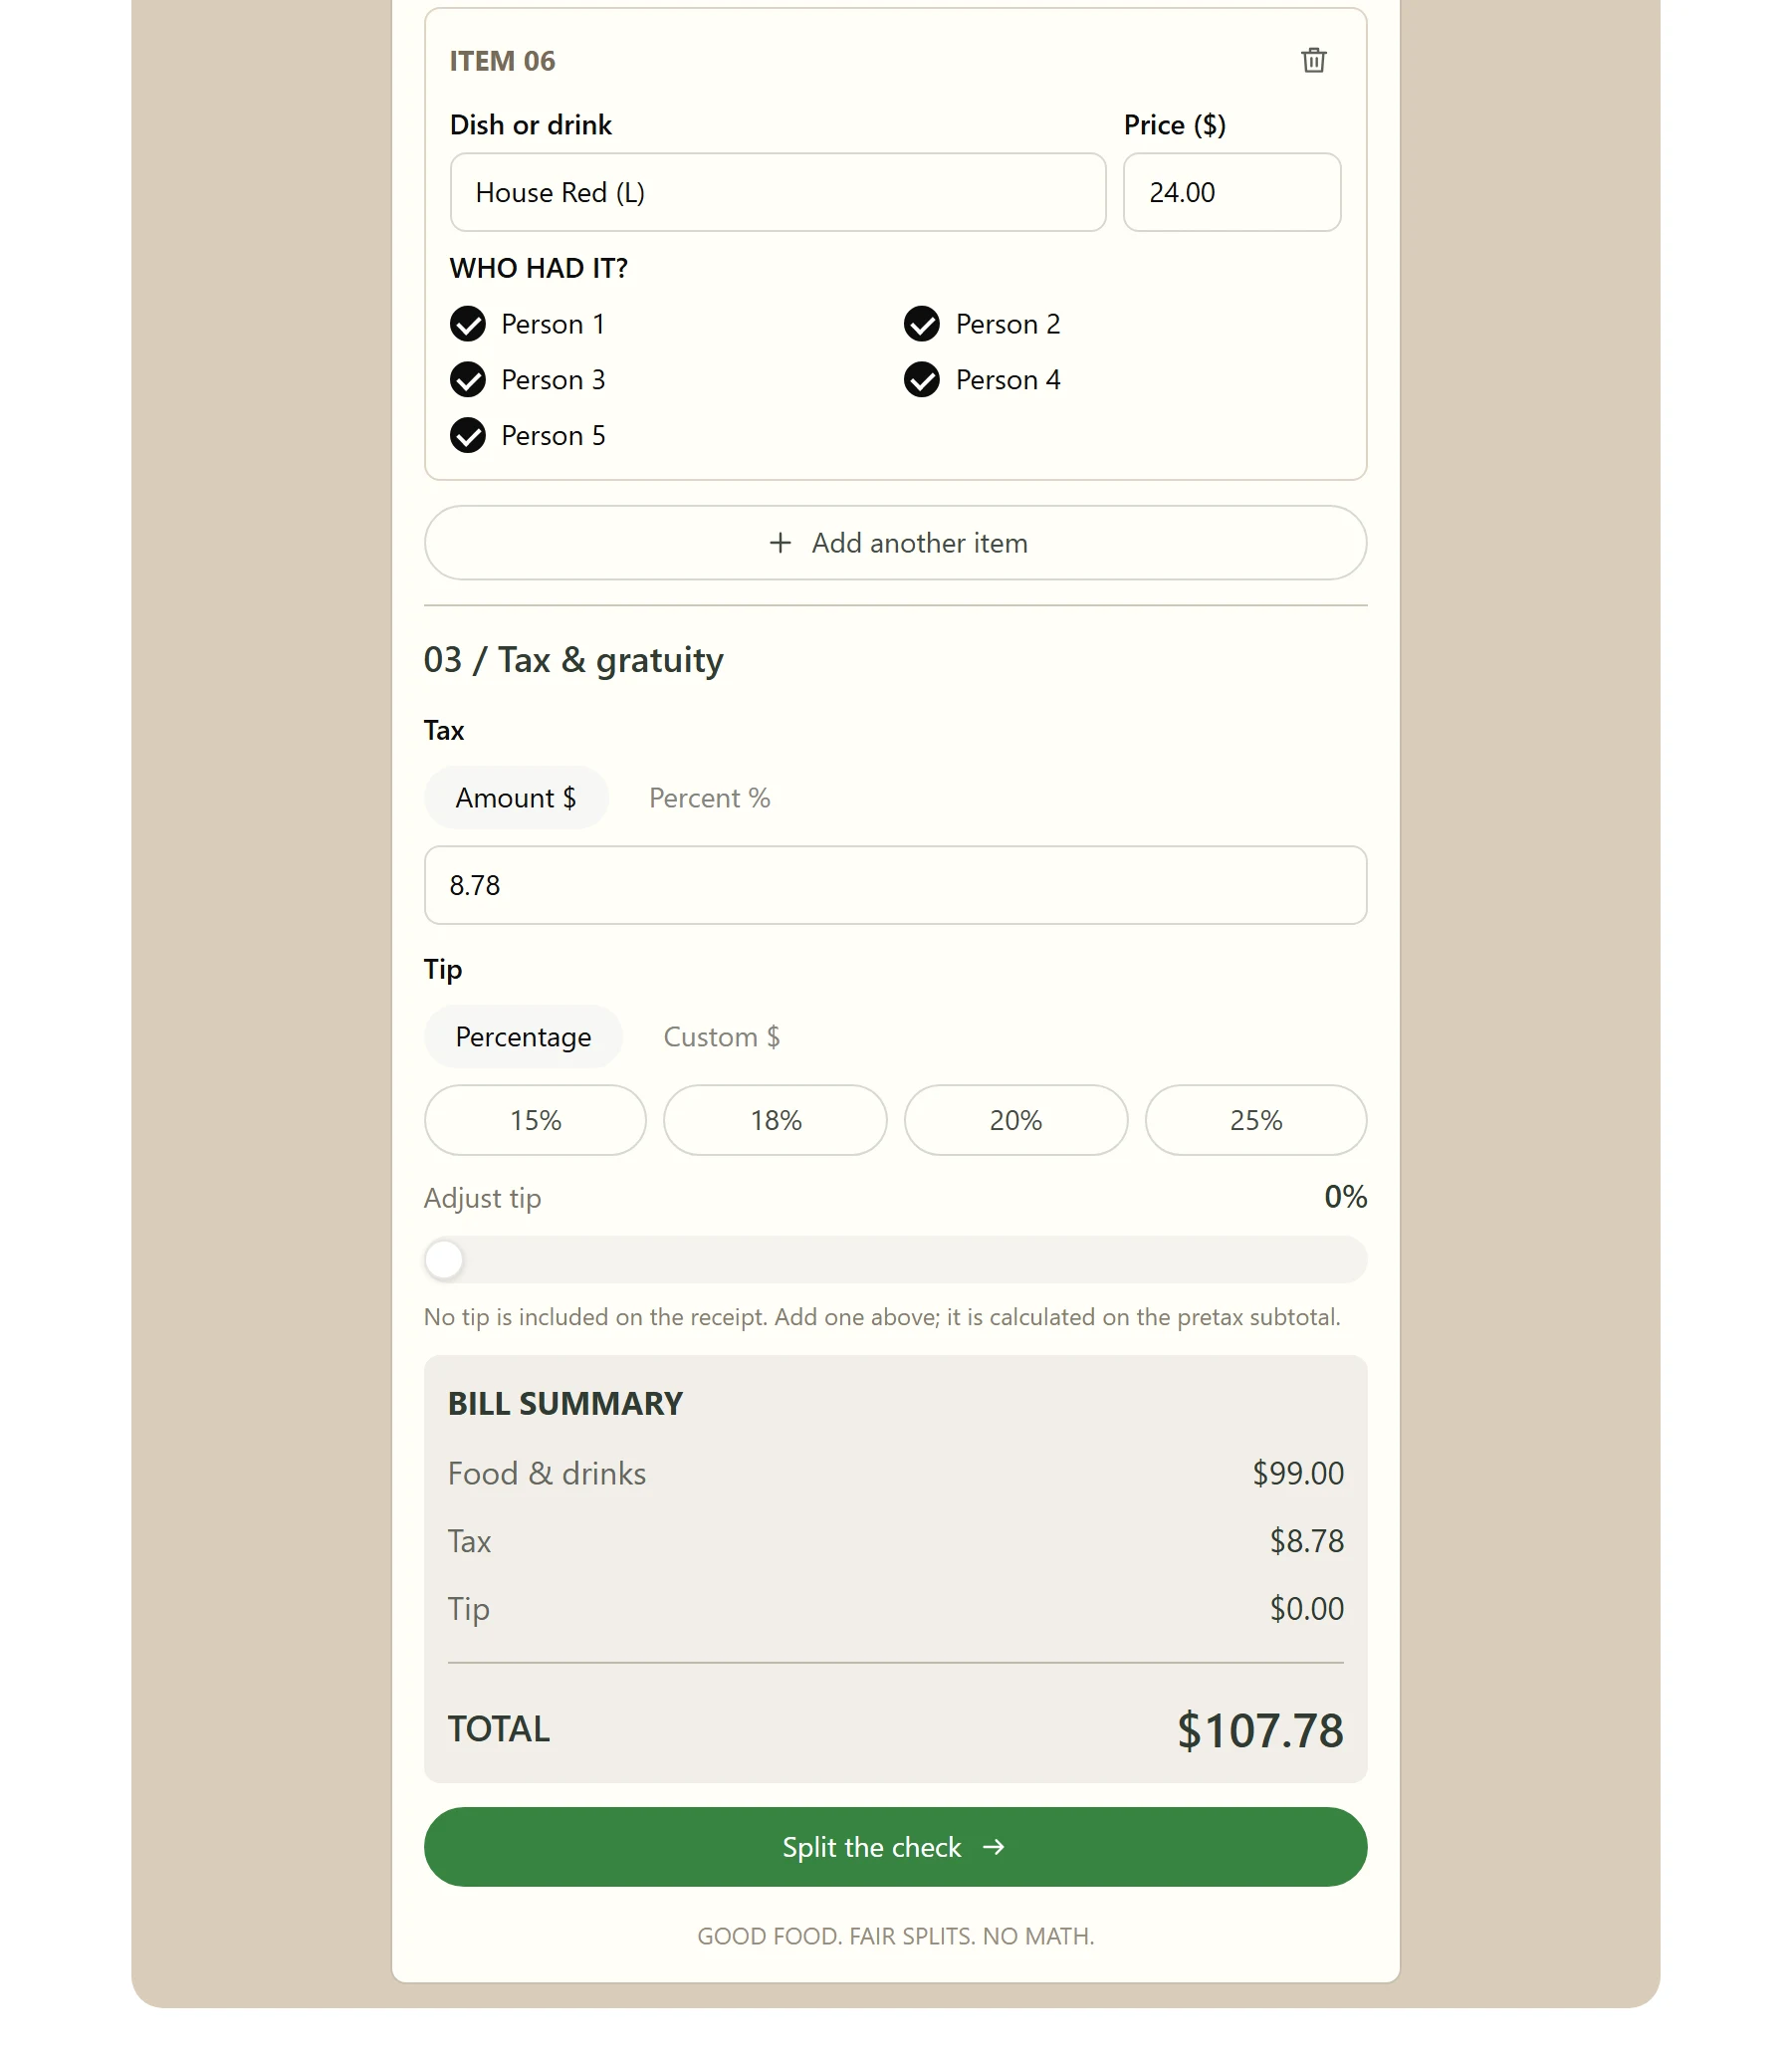Screen dimensions: 1792x2056
Task: Uncheck Person 1 for House Red
Action: pos(467,324)
